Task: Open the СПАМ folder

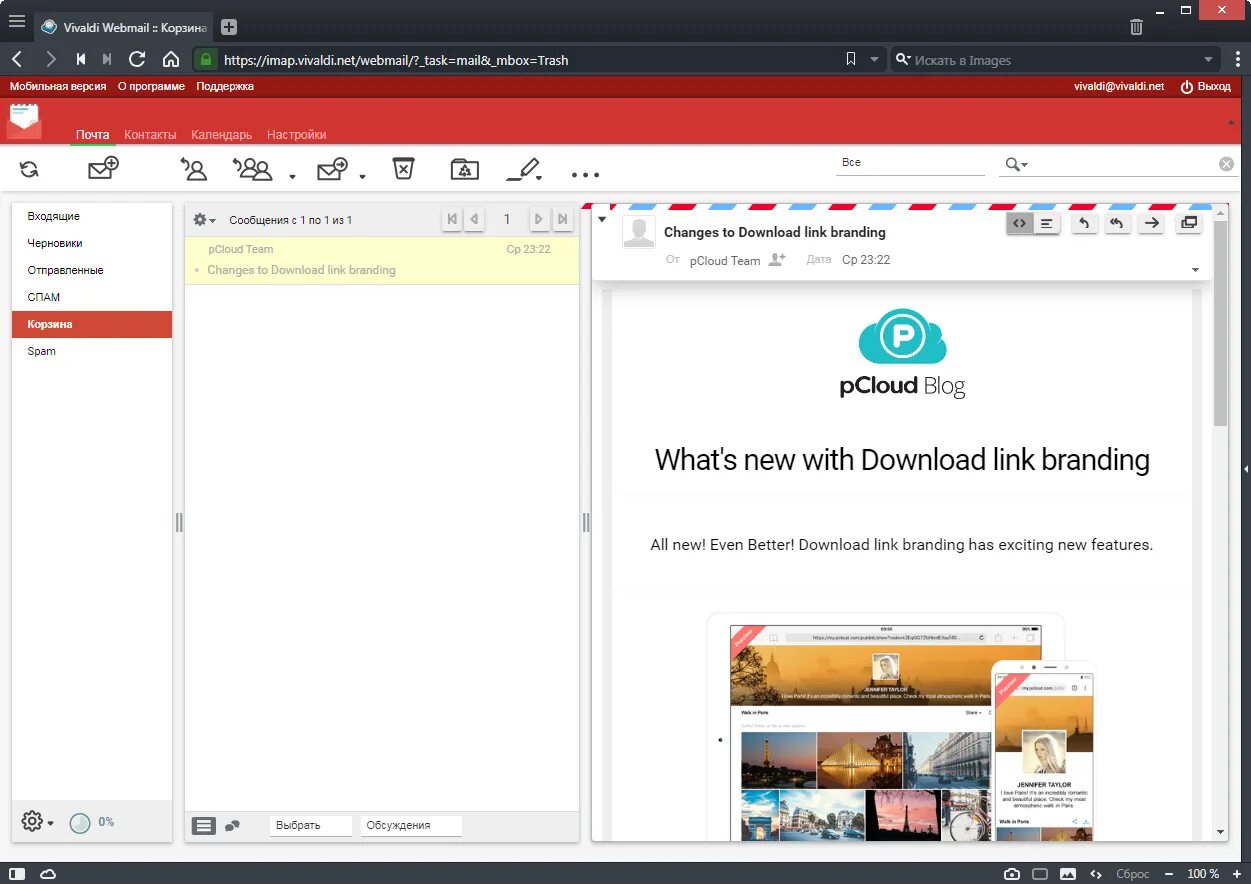Action: click(x=92, y=297)
